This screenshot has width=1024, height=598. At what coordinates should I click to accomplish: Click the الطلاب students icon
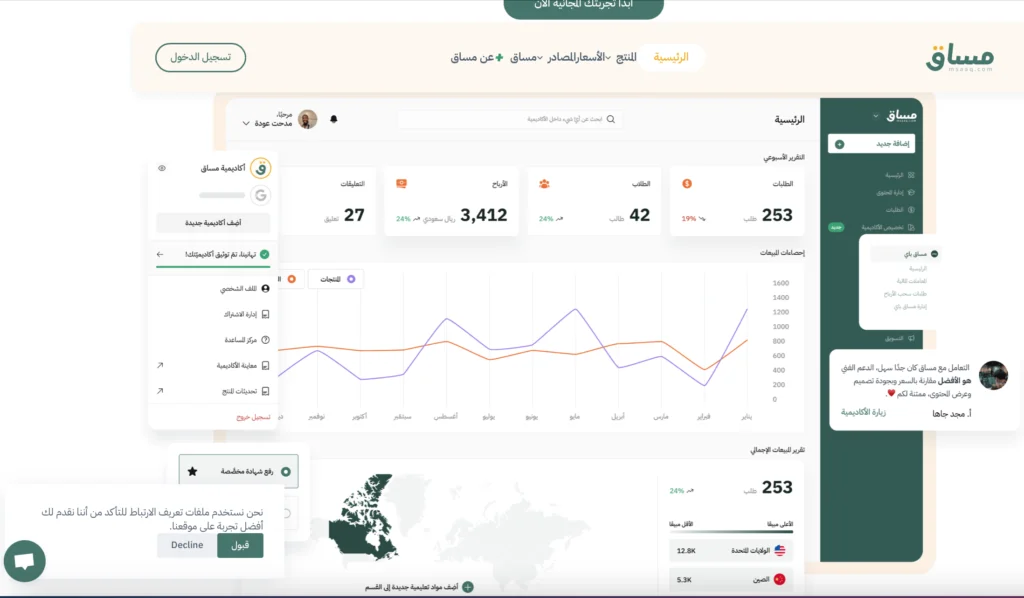coord(544,184)
